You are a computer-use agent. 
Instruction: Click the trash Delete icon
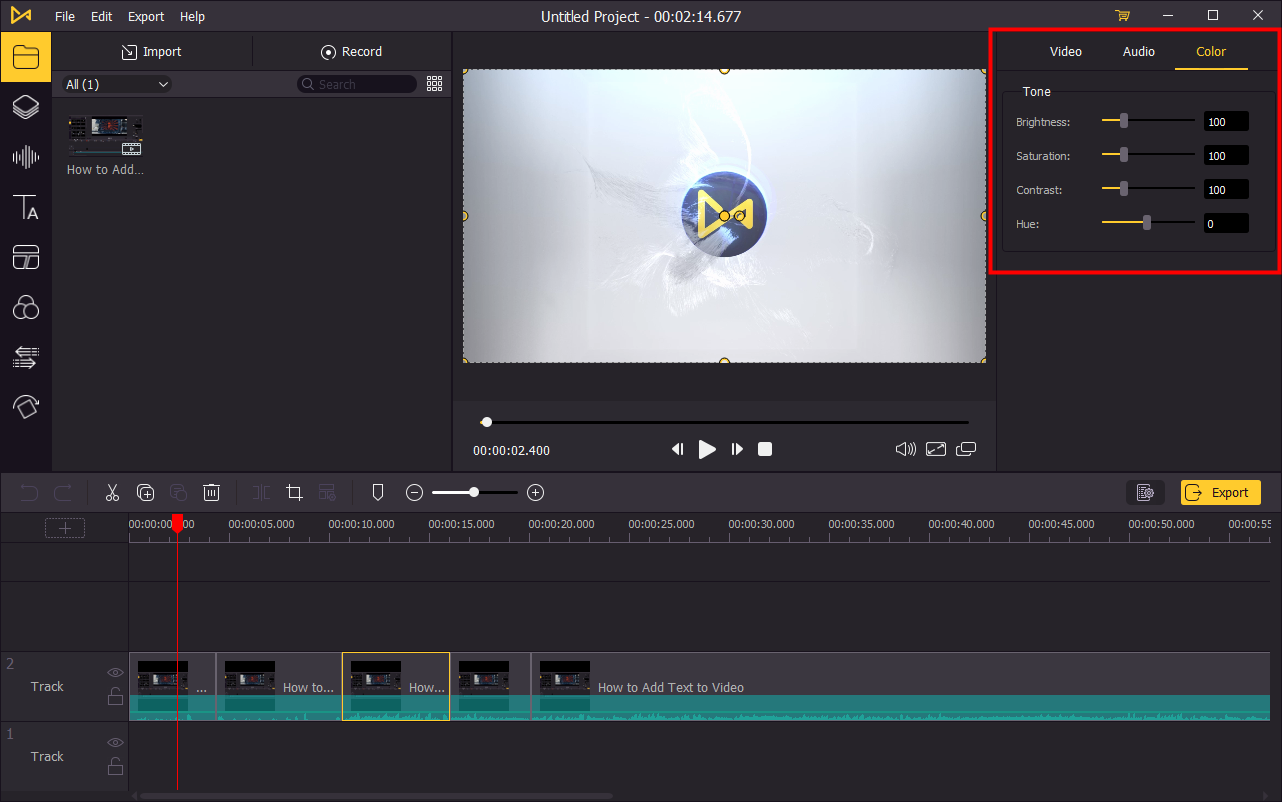coord(211,492)
